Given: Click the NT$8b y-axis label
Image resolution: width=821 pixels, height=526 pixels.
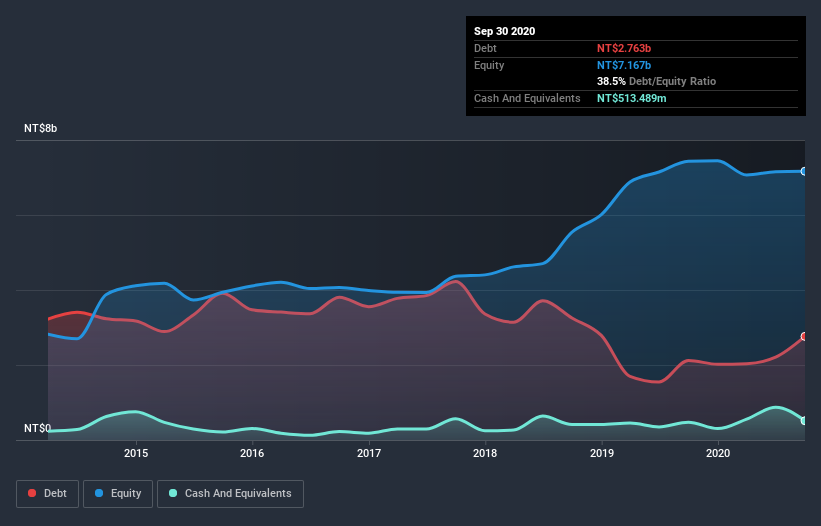Looking at the screenshot, I should coord(40,128).
